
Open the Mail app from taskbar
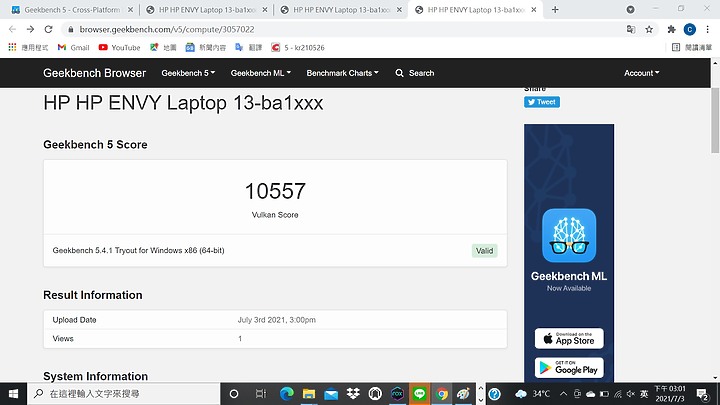point(331,394)
